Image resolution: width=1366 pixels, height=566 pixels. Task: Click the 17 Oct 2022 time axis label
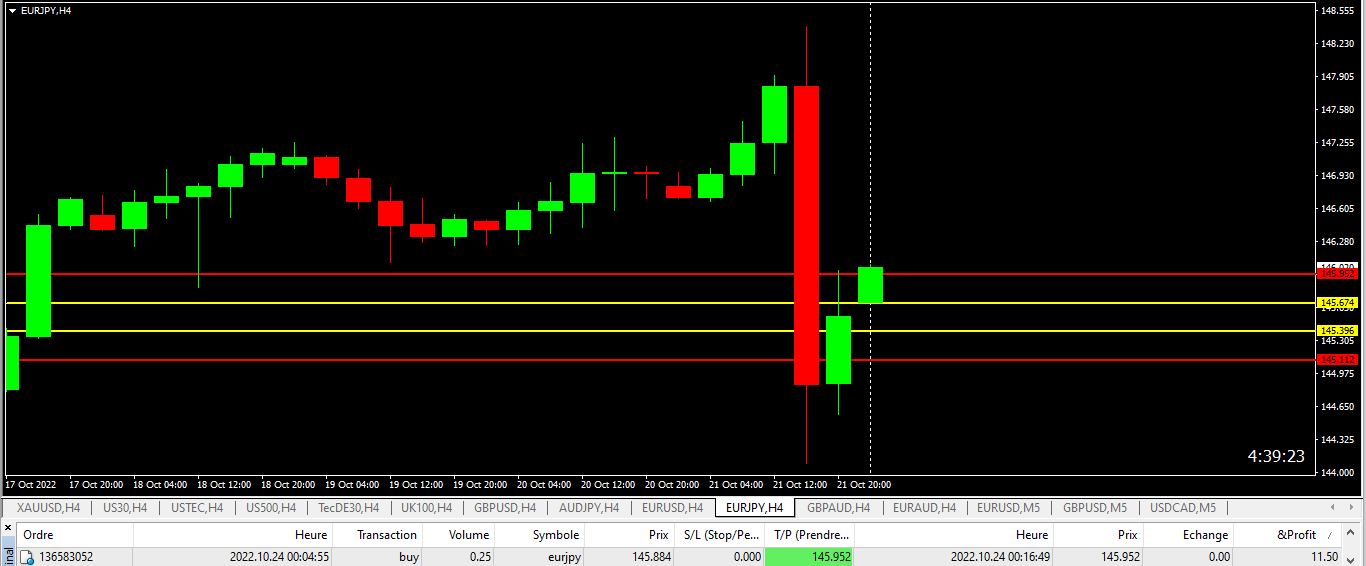[31, 484]
